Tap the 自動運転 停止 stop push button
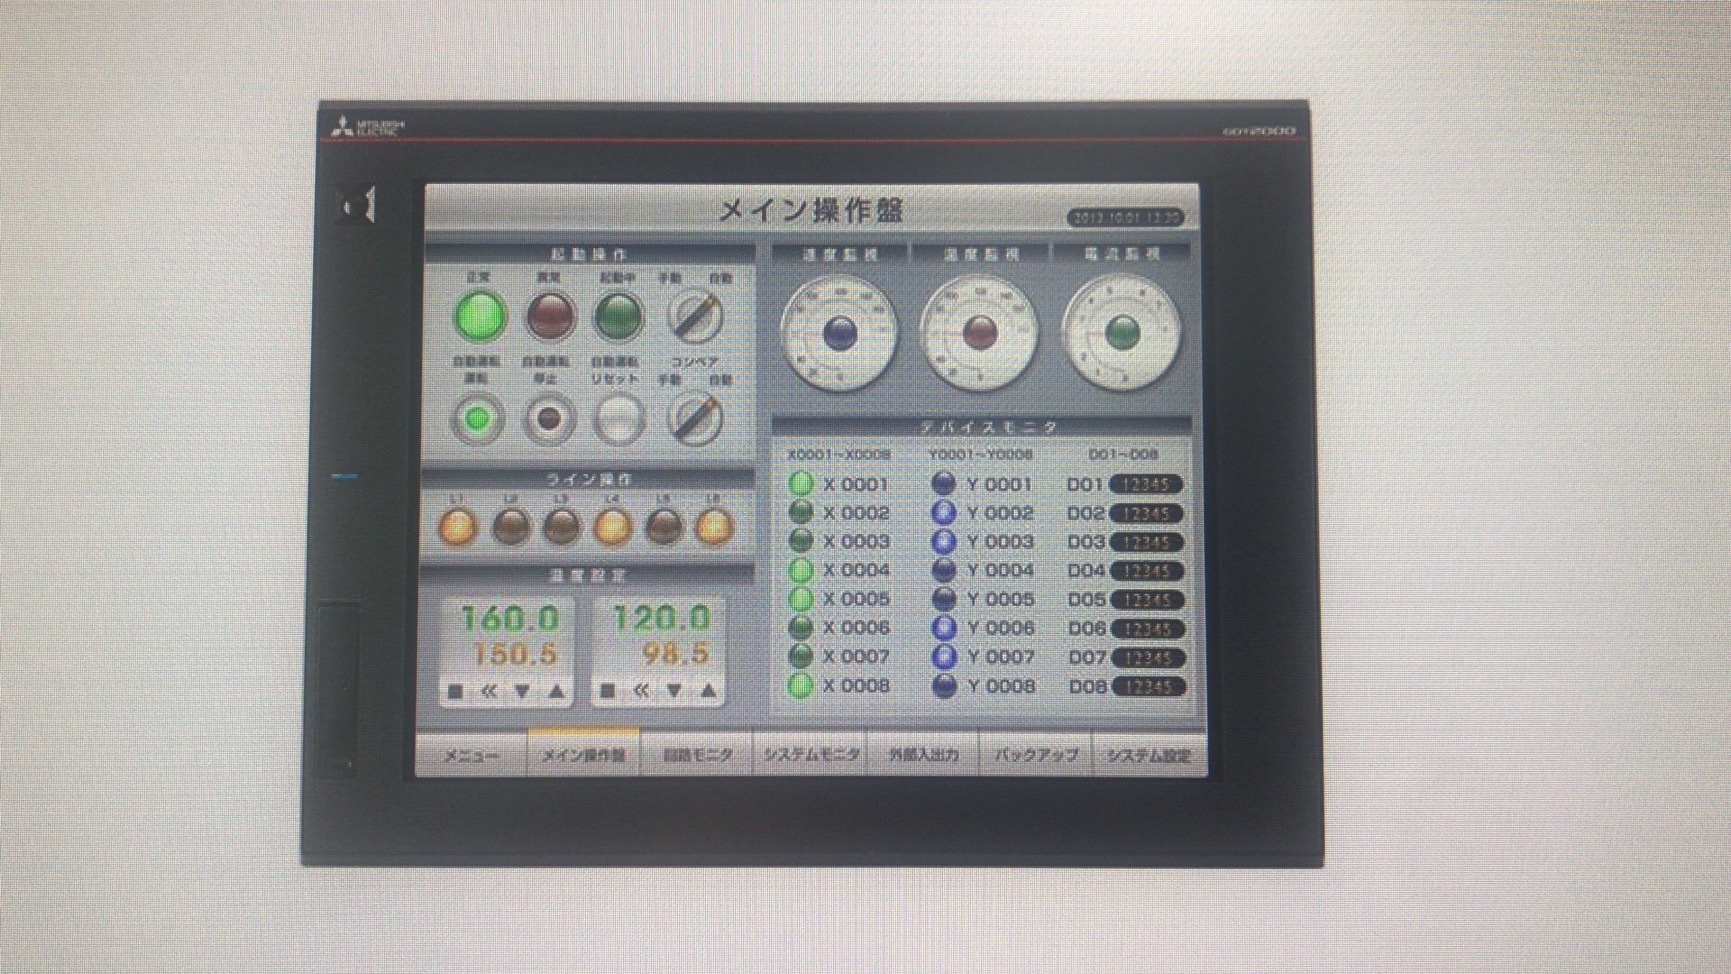Screen dimensions: 1731x974 pos(548,418)
